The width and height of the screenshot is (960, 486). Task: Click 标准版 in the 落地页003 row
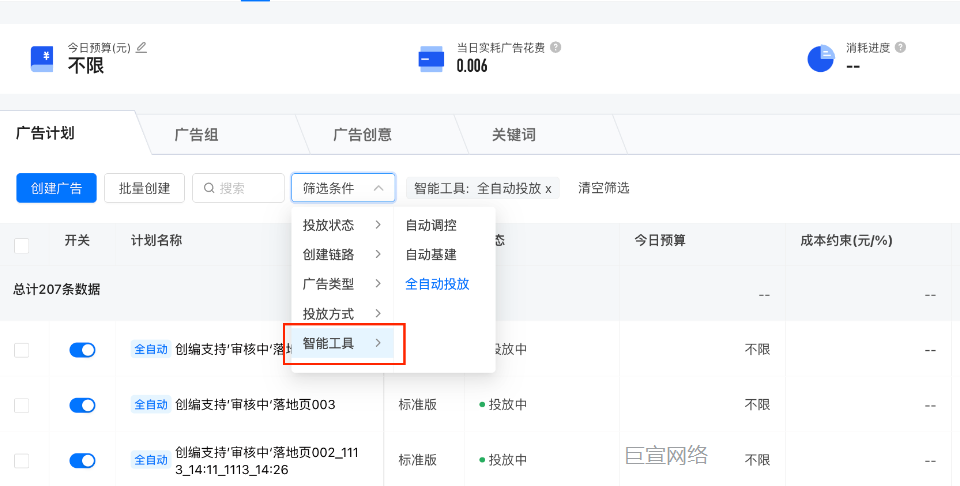[418, 405]
